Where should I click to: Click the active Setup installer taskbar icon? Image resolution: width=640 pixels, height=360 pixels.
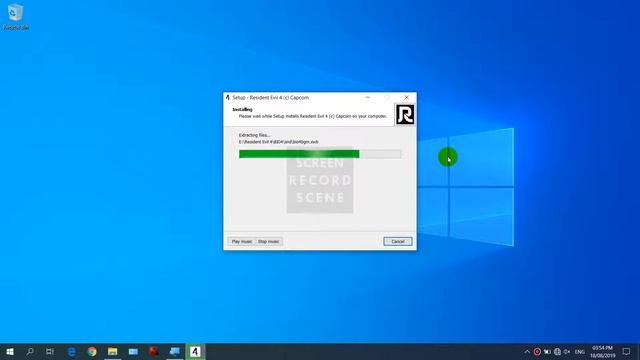click(x=195, y=351)
